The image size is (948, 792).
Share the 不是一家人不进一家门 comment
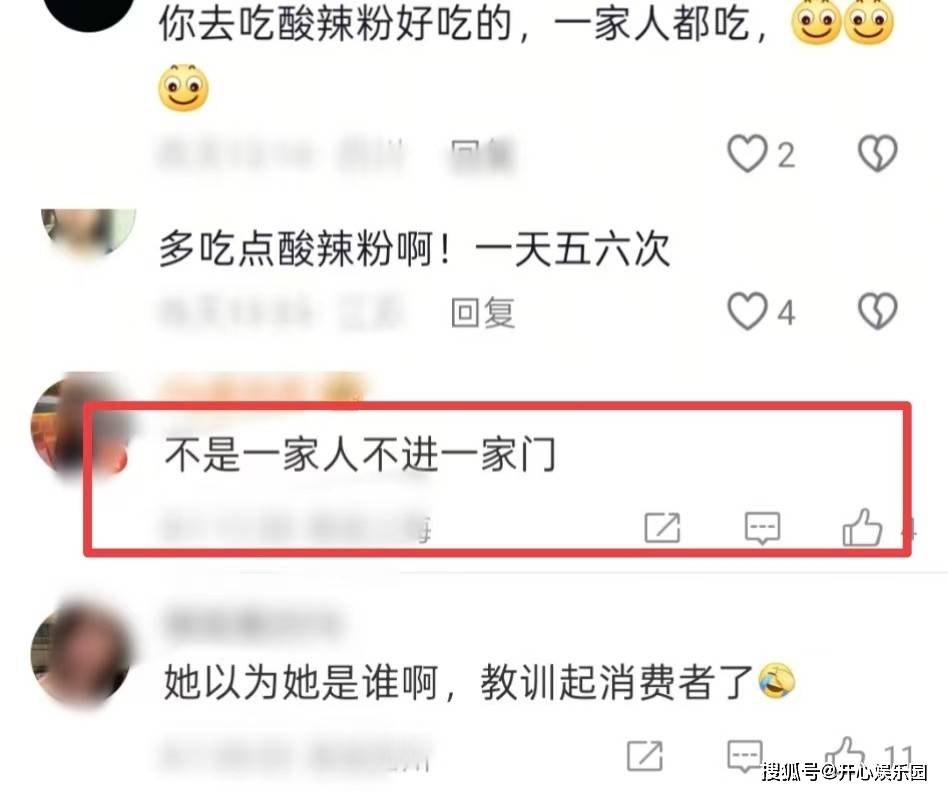tap(663, 527)
